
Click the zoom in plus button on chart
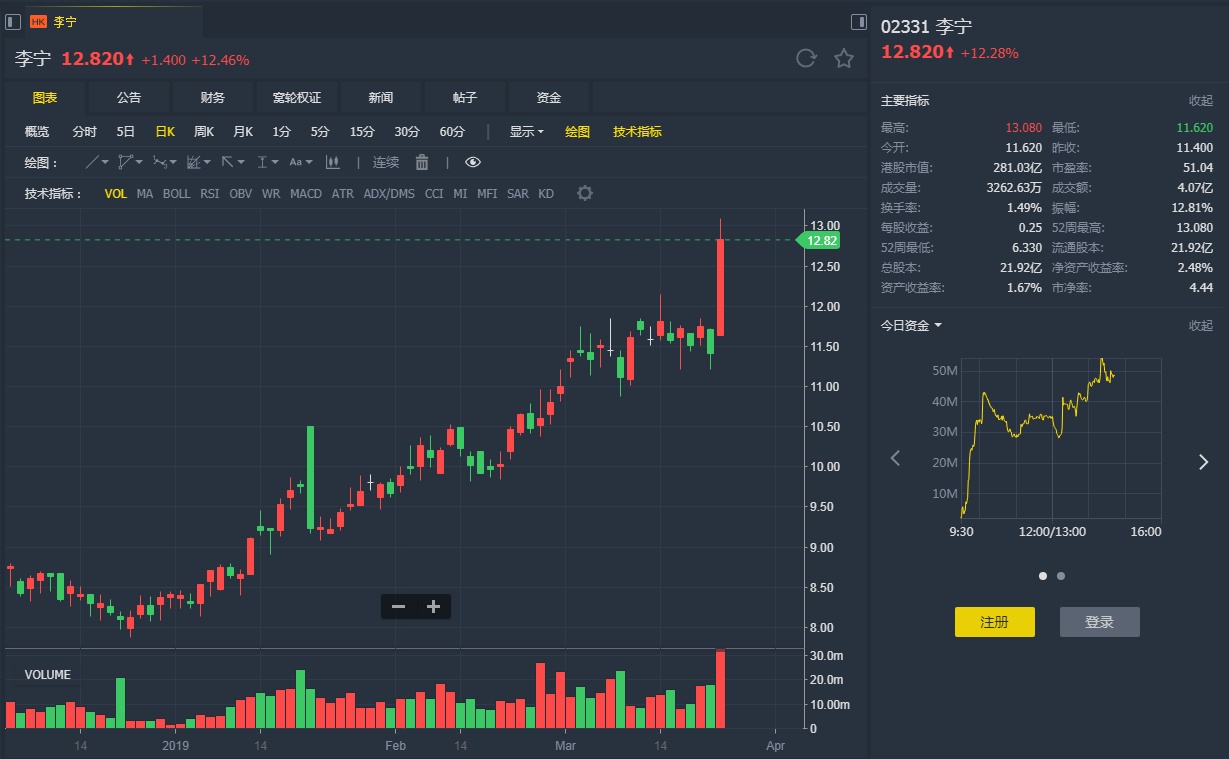(x=433, y=606)
